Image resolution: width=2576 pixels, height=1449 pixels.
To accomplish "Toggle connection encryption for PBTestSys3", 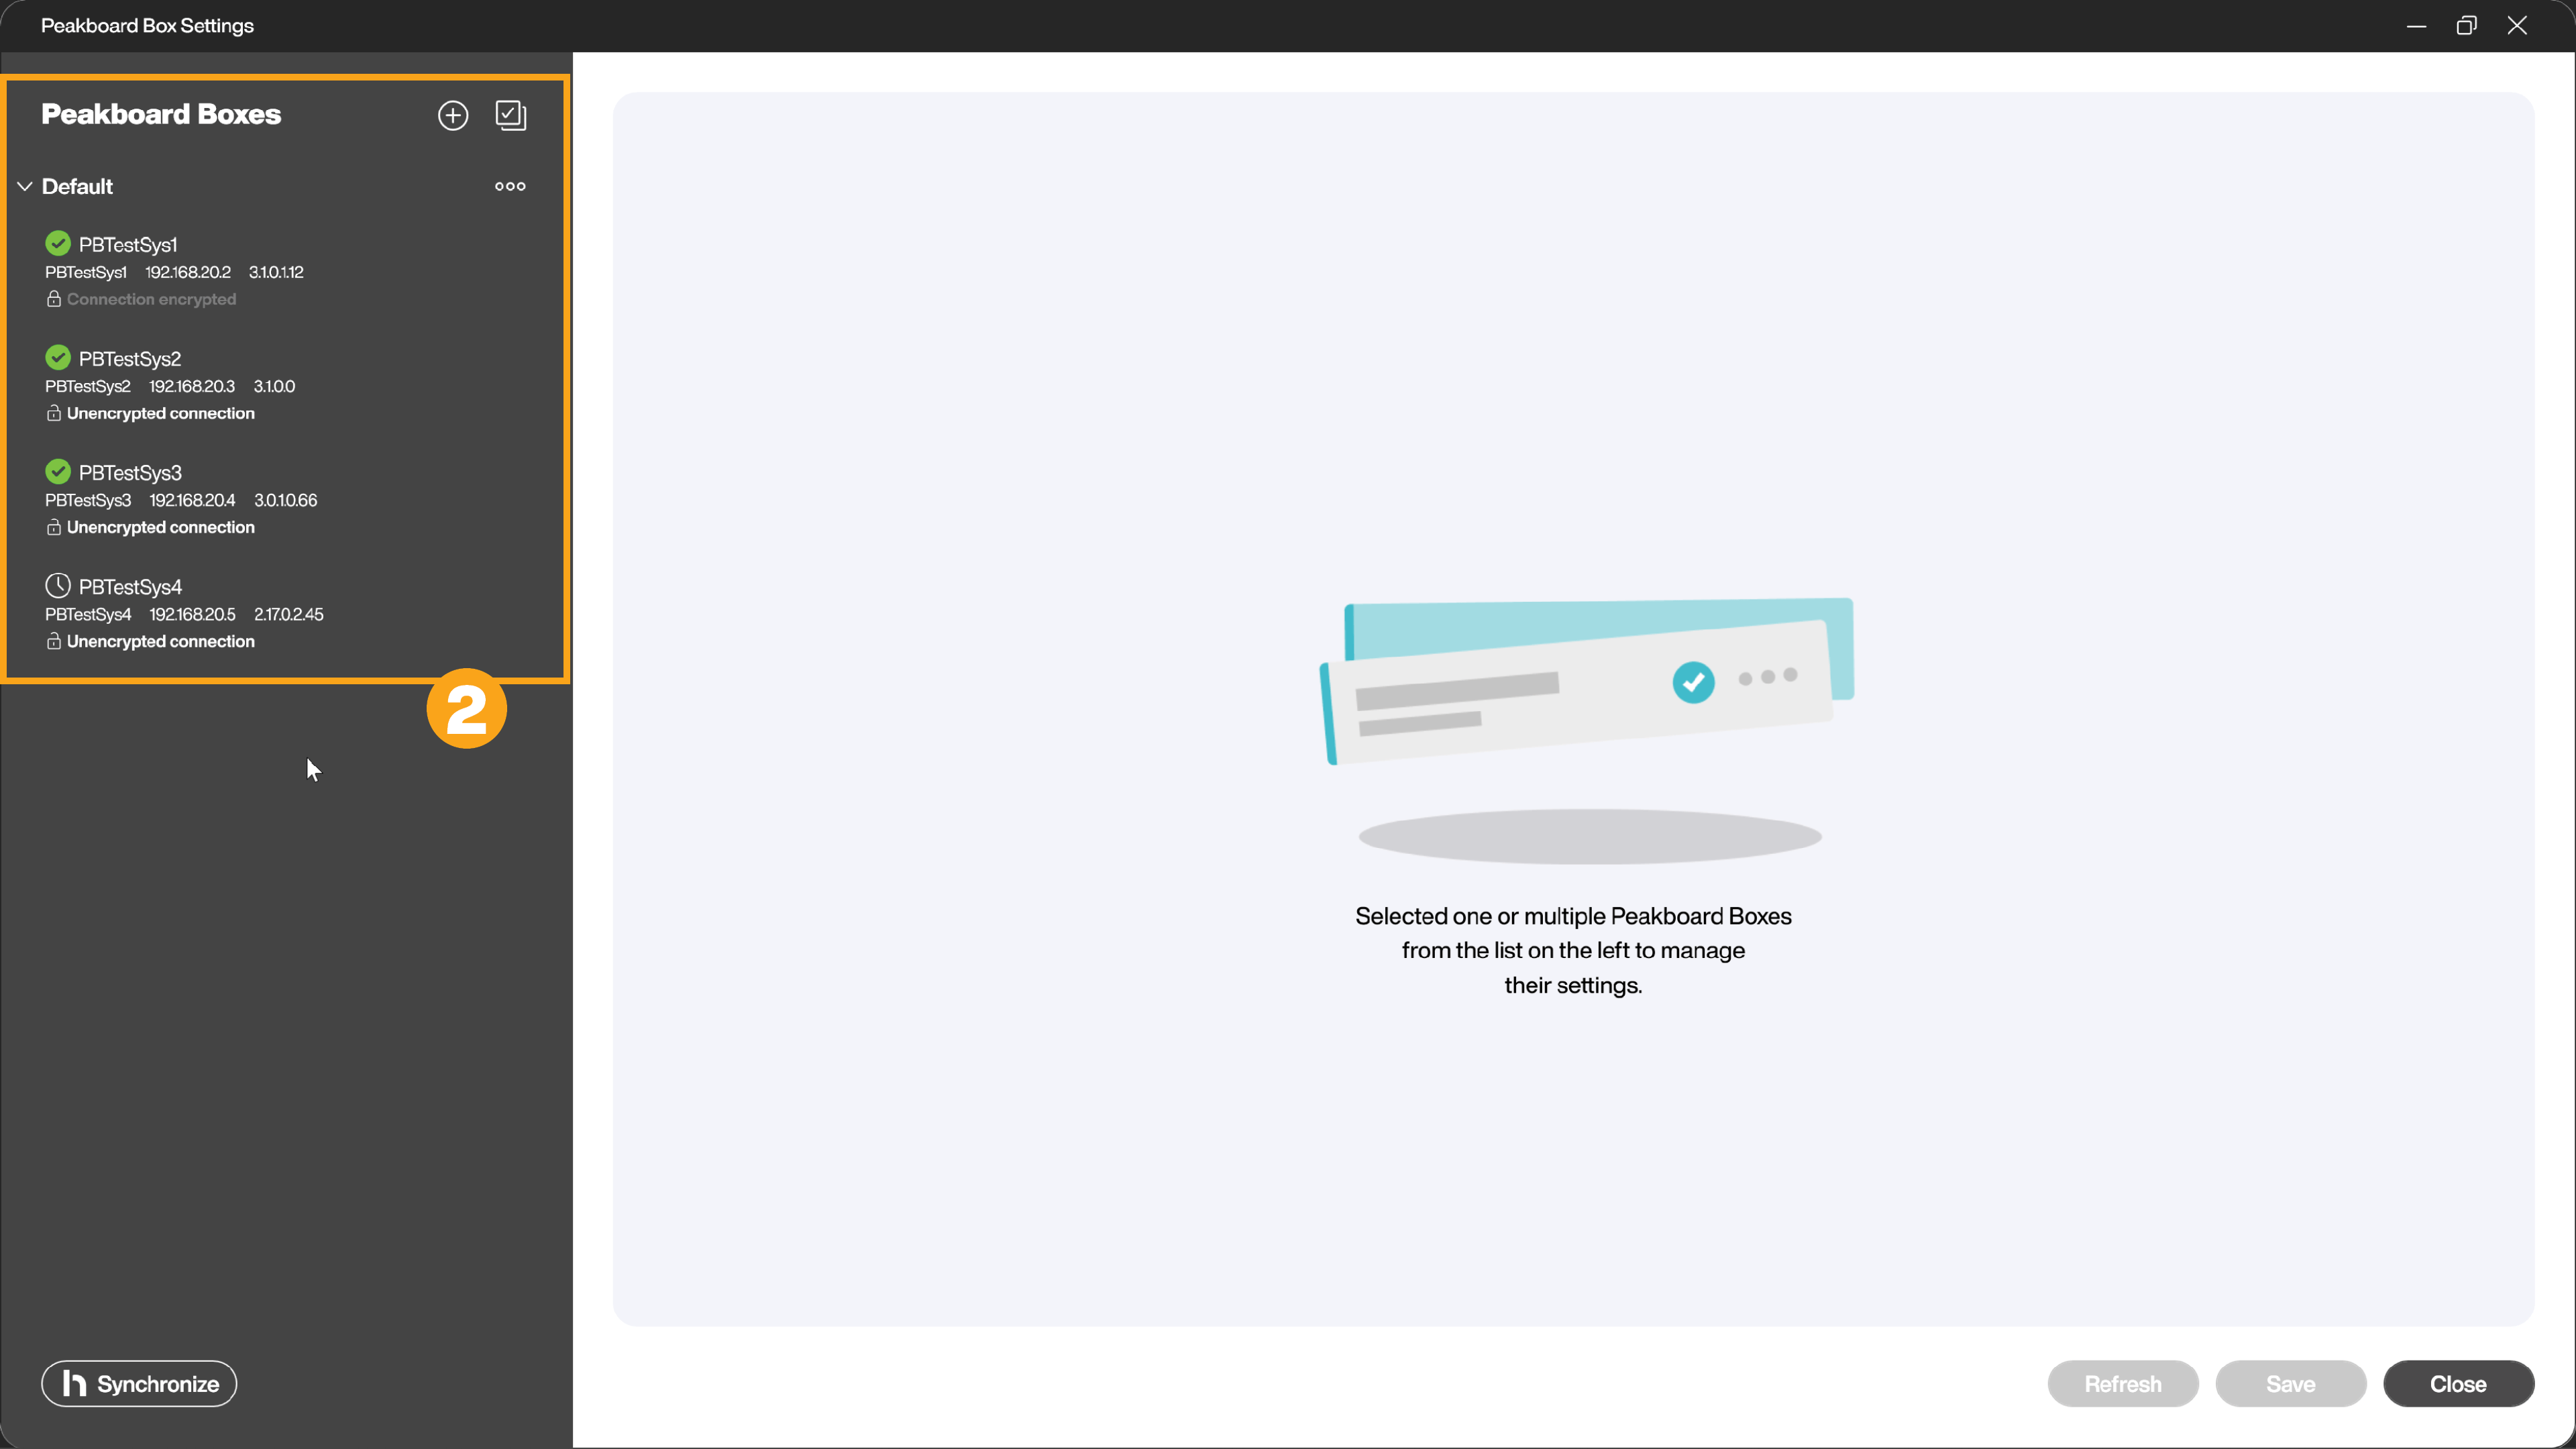I will pos(53,525).
